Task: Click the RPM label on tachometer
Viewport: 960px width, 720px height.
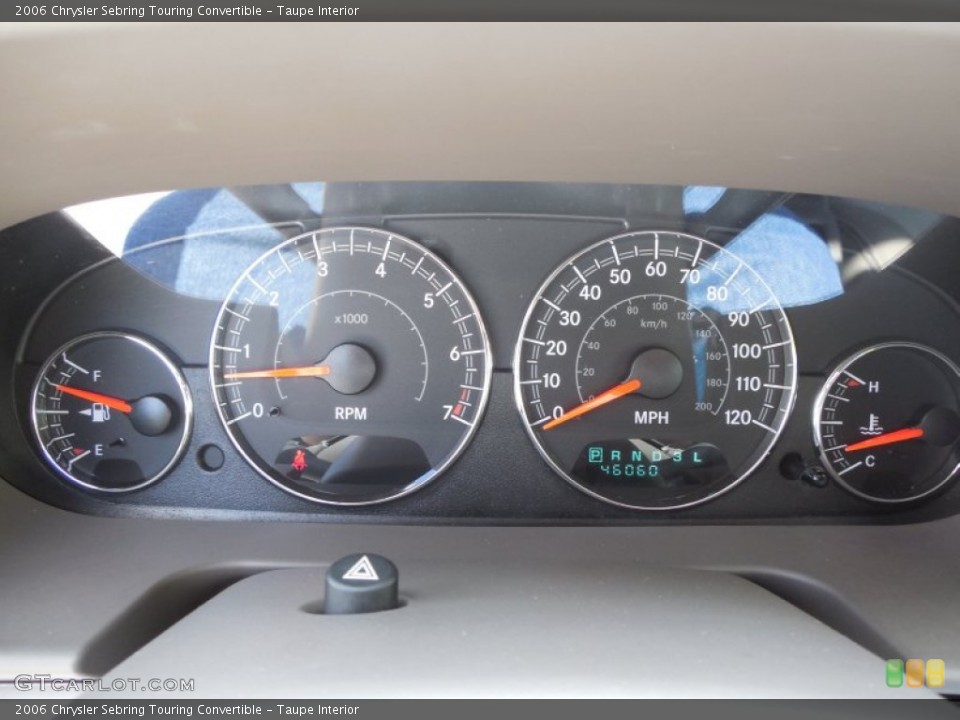Action: coord(351,413)
